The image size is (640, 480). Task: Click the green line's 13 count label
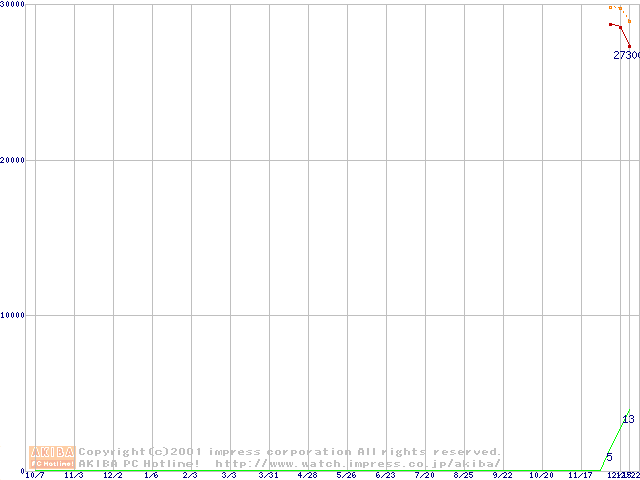628,419
